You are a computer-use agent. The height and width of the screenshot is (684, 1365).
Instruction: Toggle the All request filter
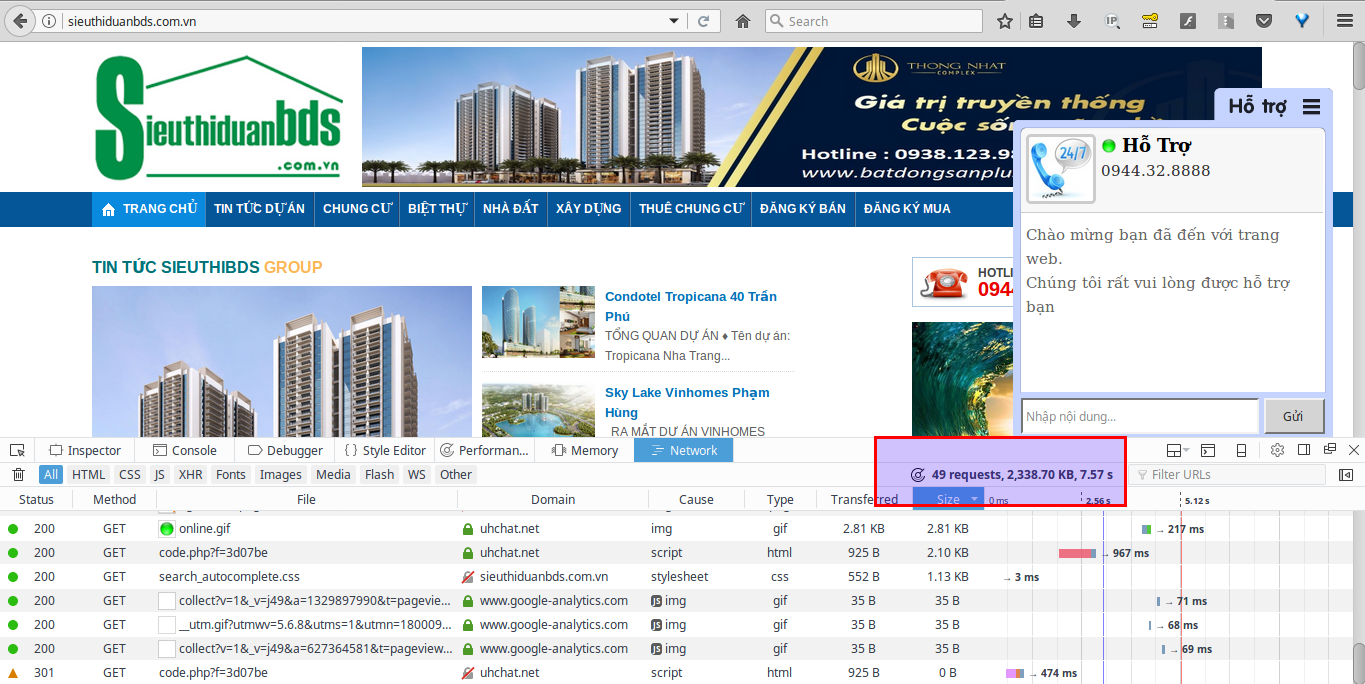(x=51, y=475)
